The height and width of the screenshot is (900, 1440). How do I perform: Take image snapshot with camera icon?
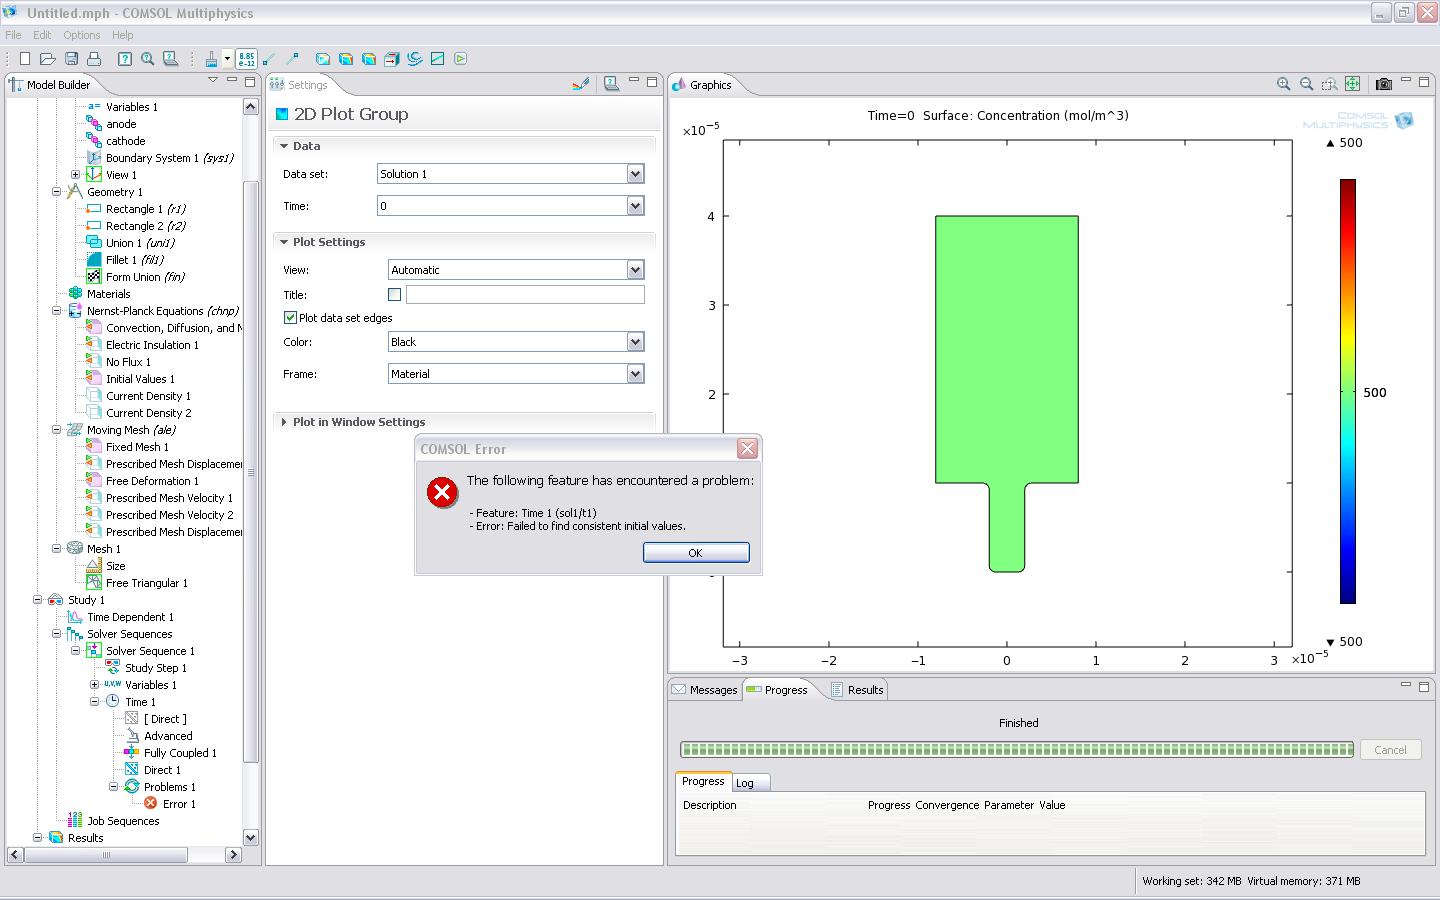point(1384,85)
